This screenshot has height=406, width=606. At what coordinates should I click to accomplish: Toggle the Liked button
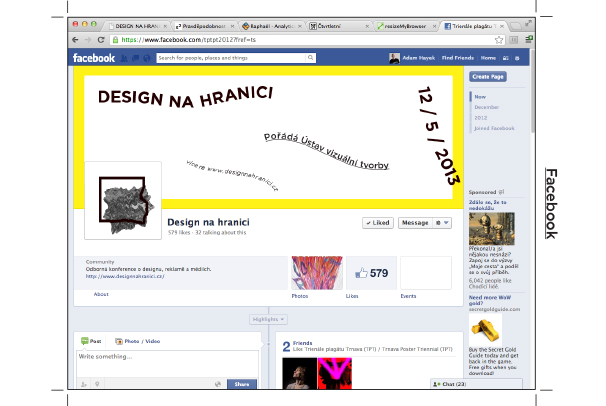[x=378, y=223]
